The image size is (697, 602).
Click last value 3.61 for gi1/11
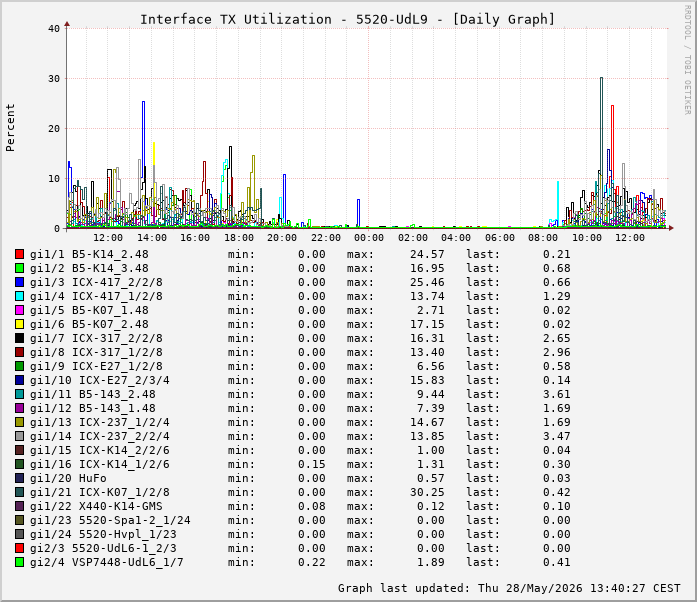(557, 394)
